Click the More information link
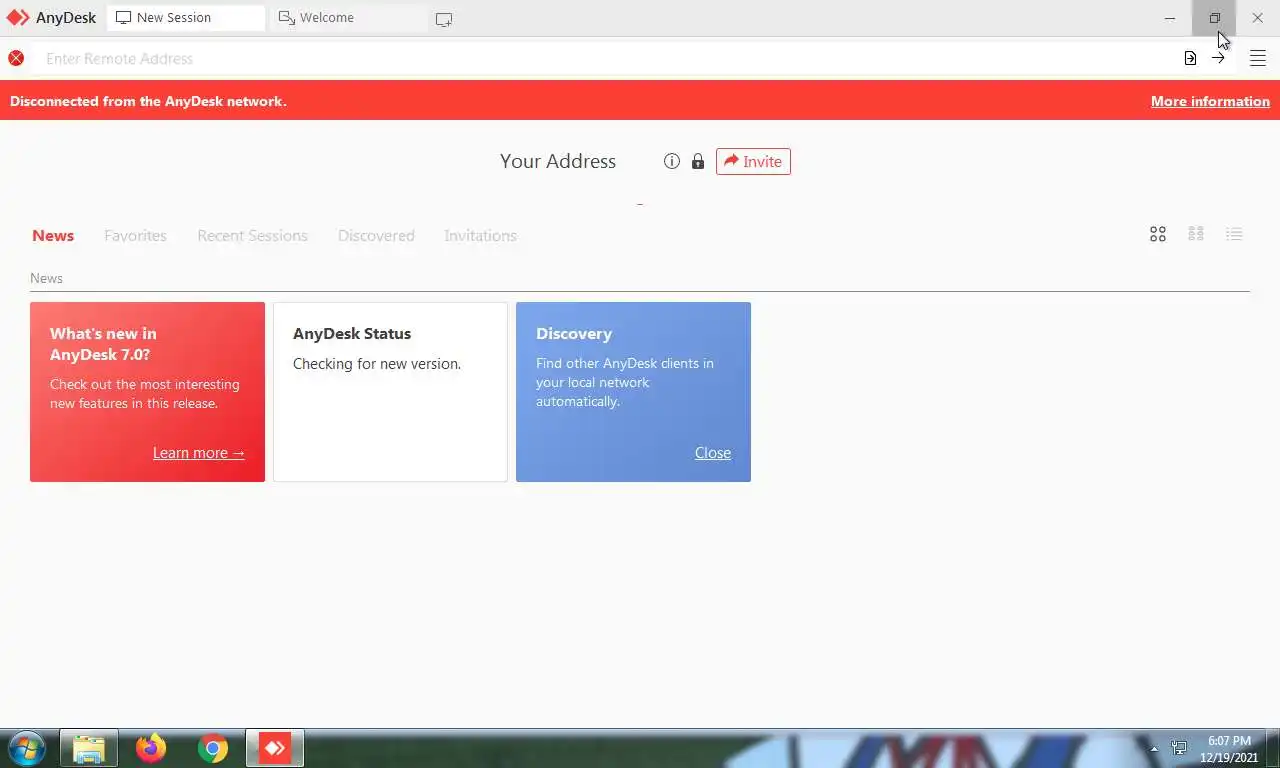Screen dimensions: 1280x768 click(x=1210, y=101)
